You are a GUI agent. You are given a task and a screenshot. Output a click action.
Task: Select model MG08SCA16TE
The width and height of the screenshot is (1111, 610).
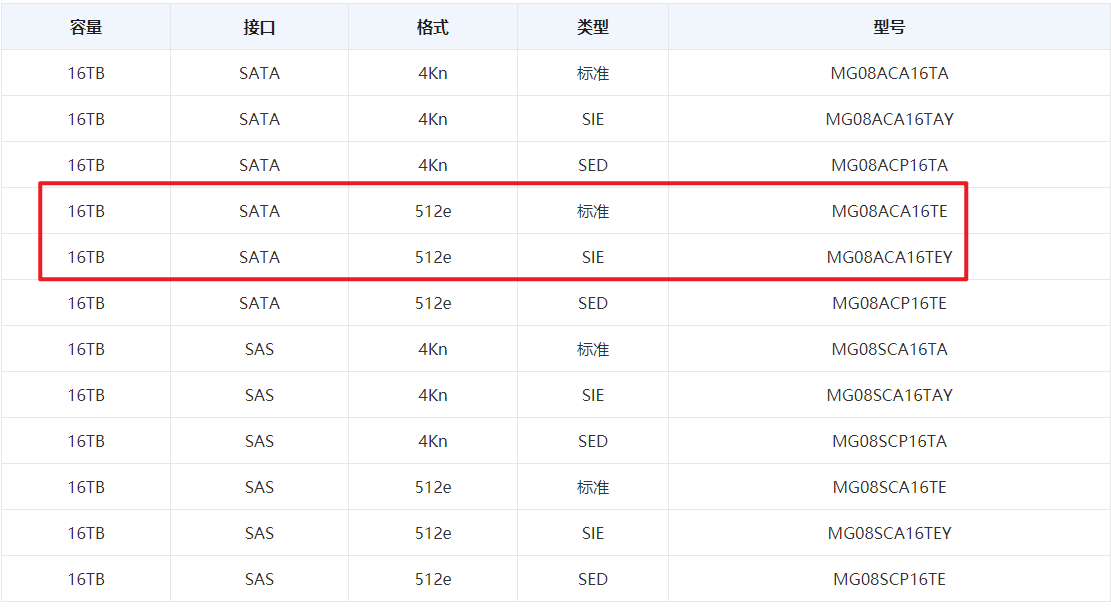(889, 487)
